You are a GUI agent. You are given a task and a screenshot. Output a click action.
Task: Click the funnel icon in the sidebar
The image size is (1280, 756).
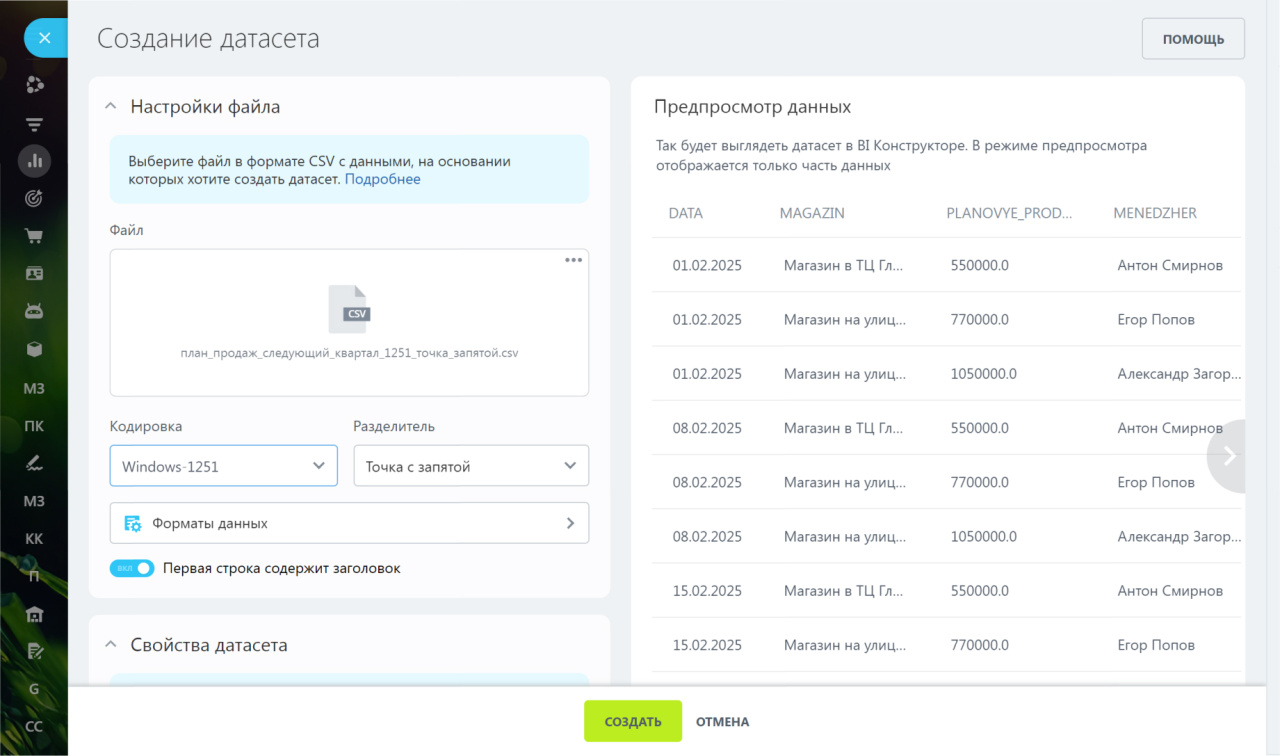pyautogui.click(x=34, y=123)
